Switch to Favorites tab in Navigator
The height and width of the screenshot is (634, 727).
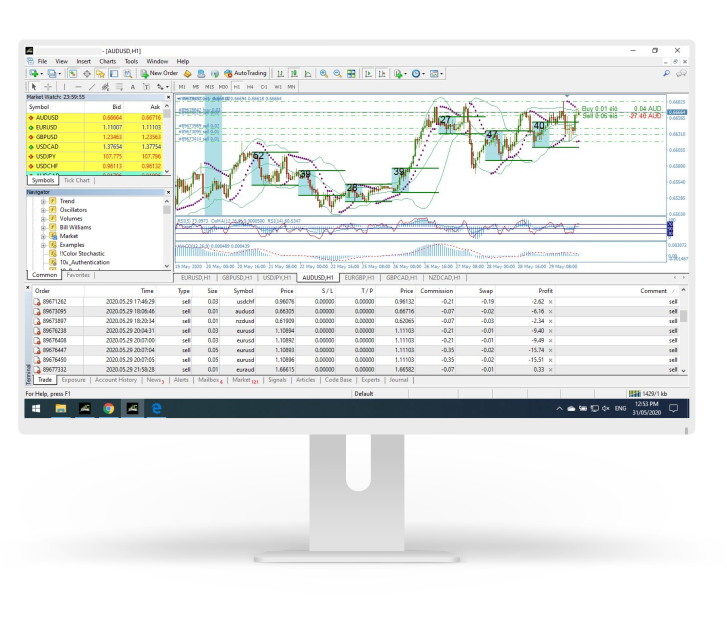(x=78, y=275)
